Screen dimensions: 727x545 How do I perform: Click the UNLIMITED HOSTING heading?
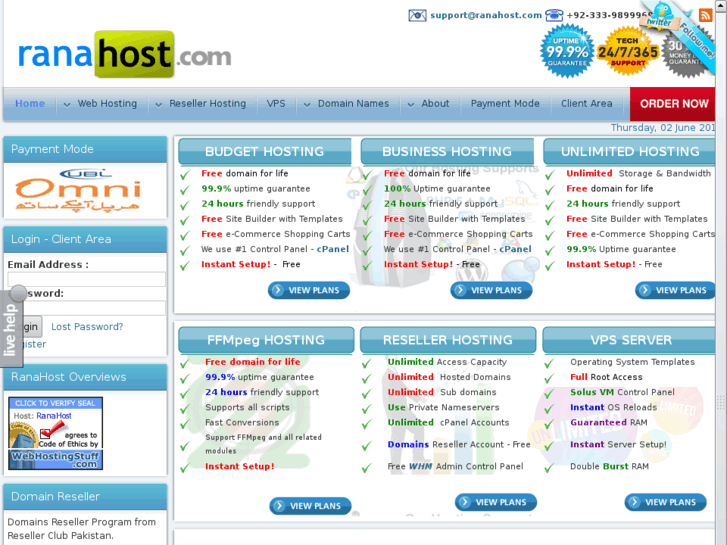point(630,151)
